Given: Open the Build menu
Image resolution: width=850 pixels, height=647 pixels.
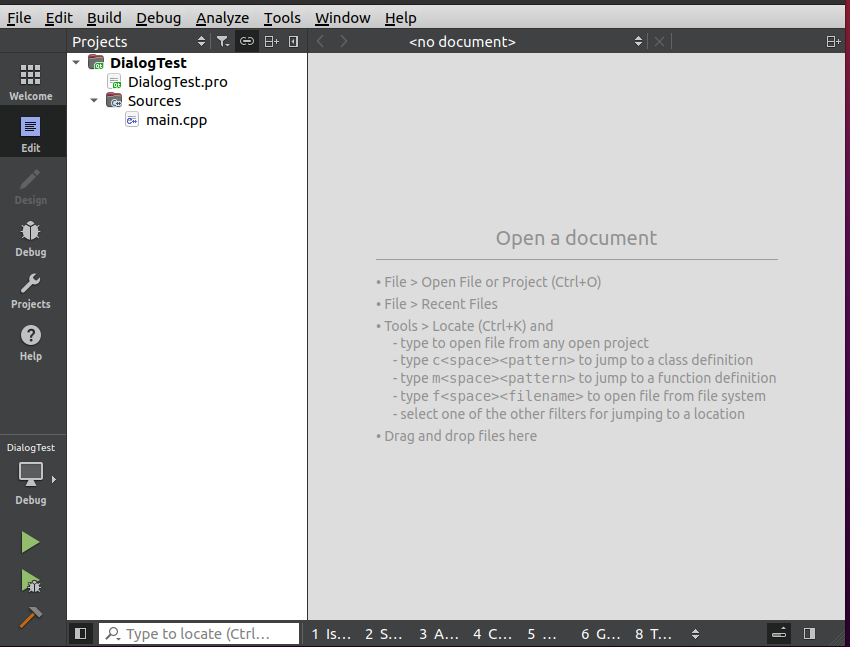Looking at the screenshot, I should click(104, 17).
